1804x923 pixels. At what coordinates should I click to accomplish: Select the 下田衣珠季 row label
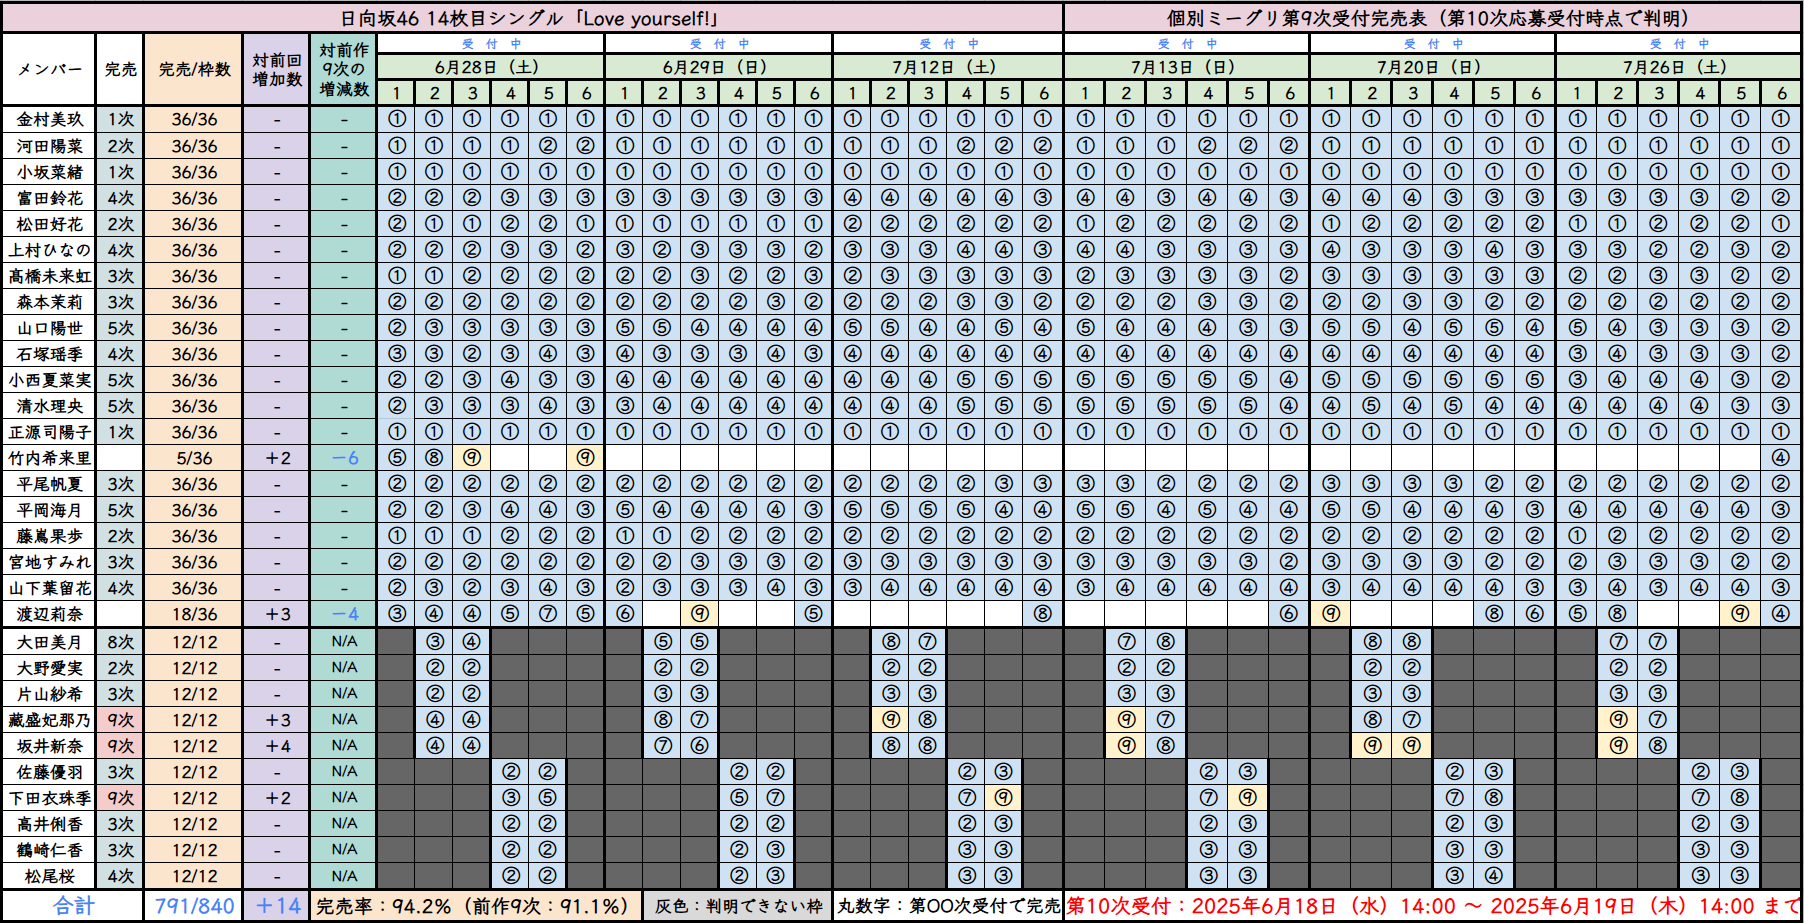click(49, 798)
